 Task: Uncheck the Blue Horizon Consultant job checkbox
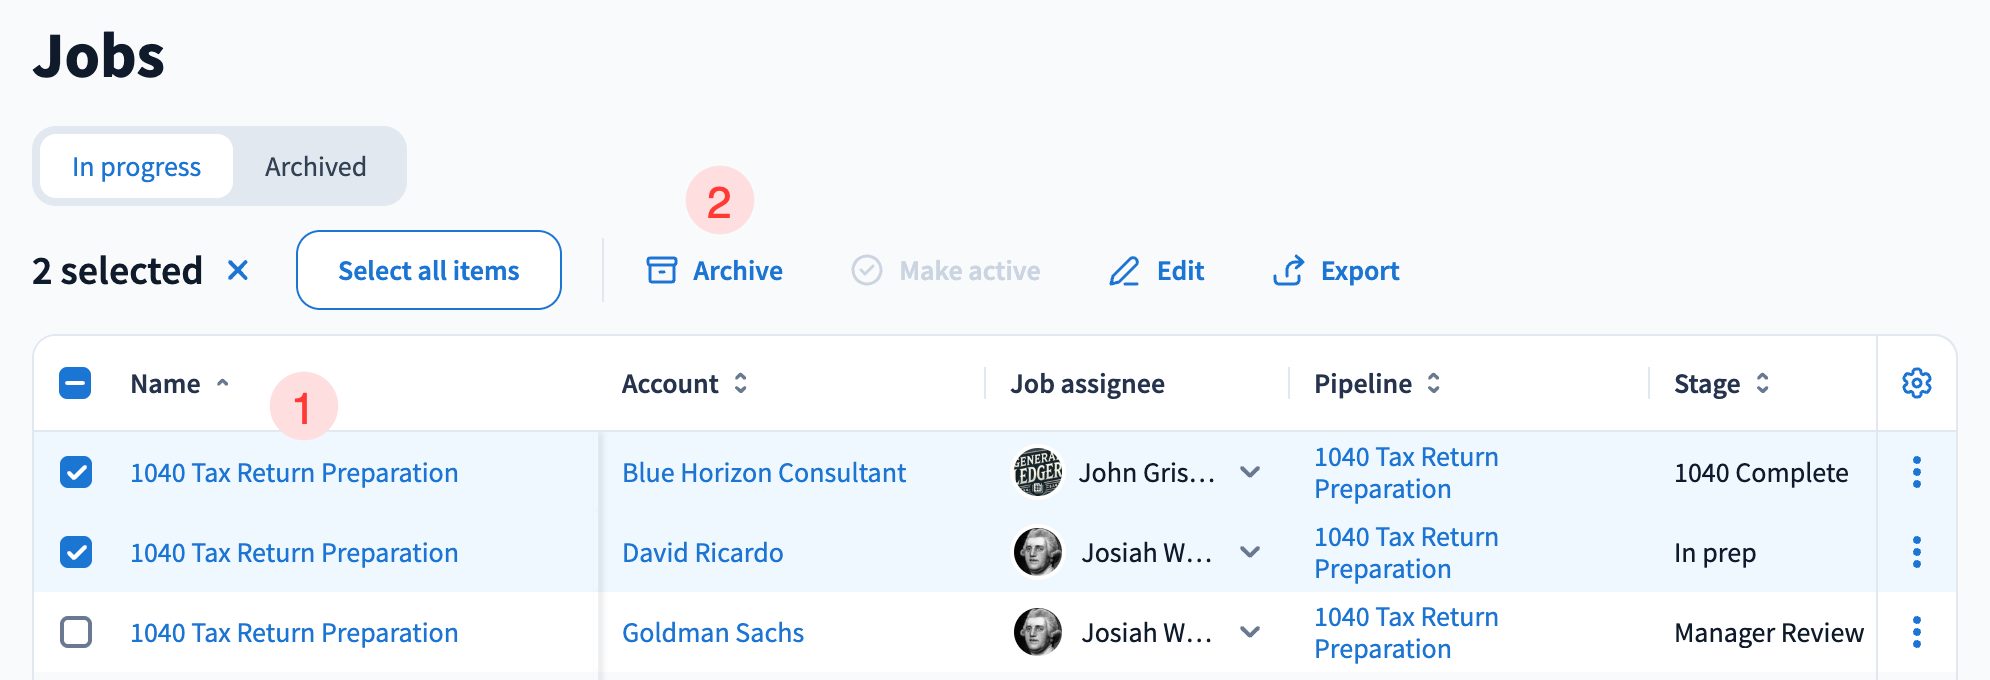pos(76,472)
